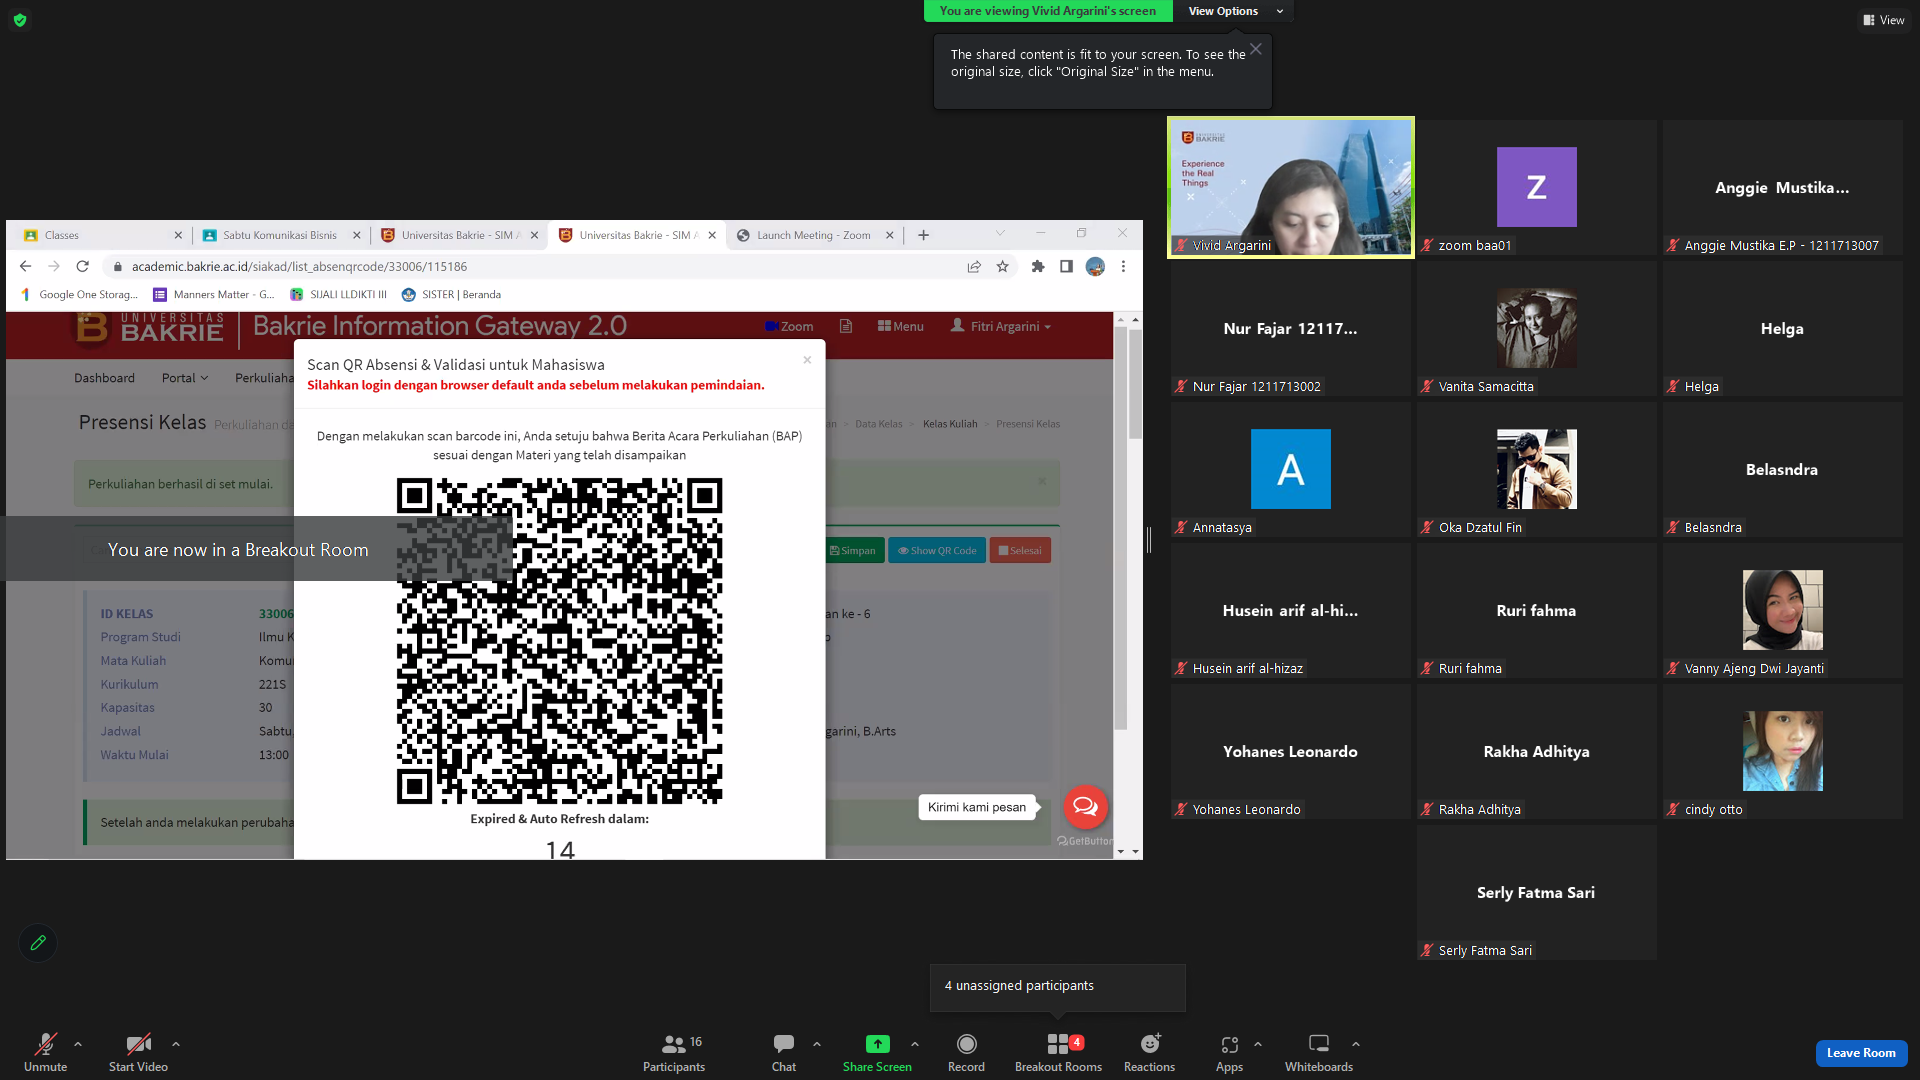Image resolution: width=1920 pixels, height=1080 pixels.
Task: Click the red Selesai button
Action: (x=1020, y=550)
